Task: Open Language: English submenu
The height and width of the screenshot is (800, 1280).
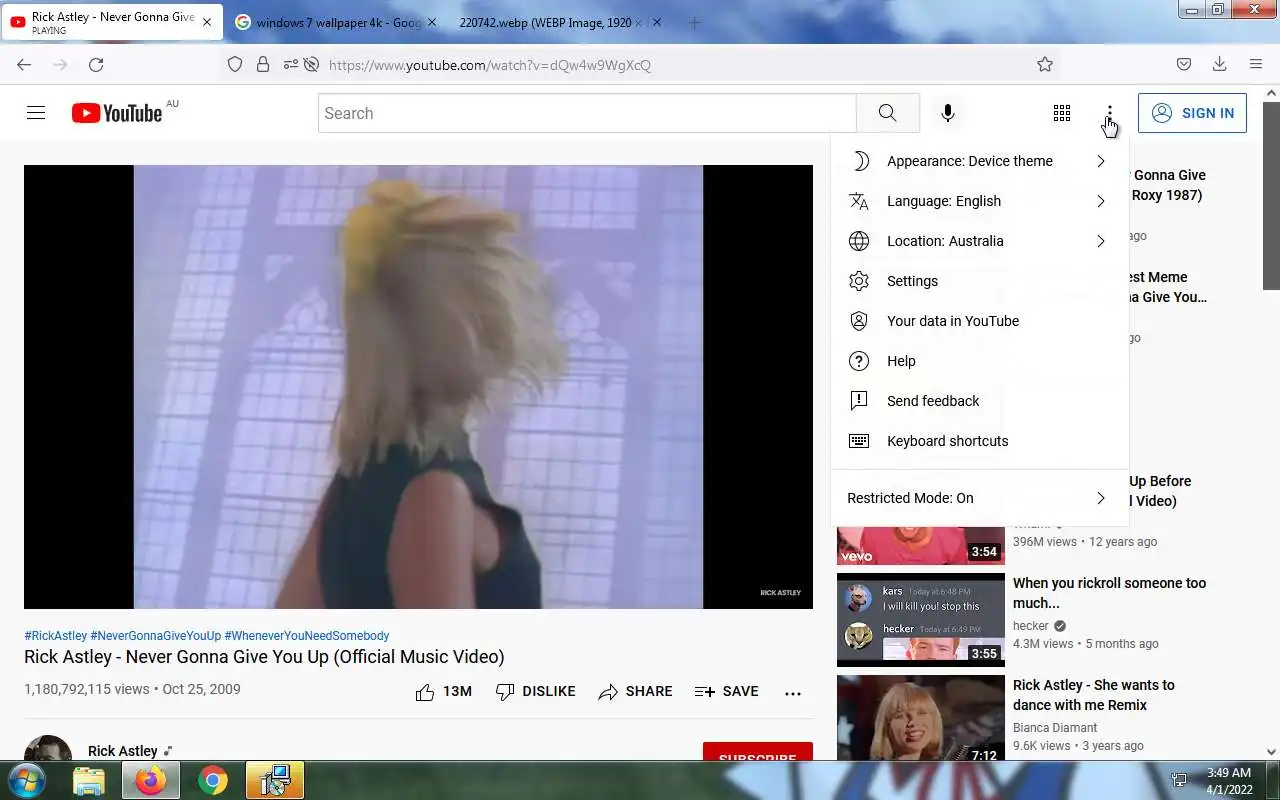Action: tap(980, 201)
